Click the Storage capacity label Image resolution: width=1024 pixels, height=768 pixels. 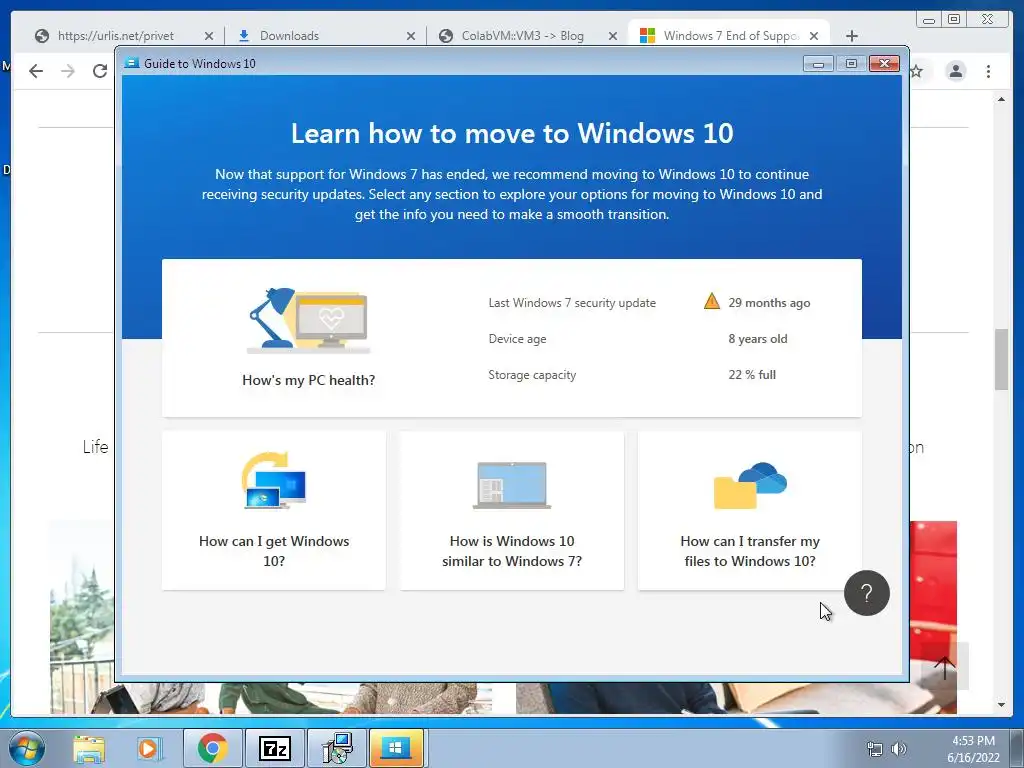pyautogui.click(x=532, y=375)
